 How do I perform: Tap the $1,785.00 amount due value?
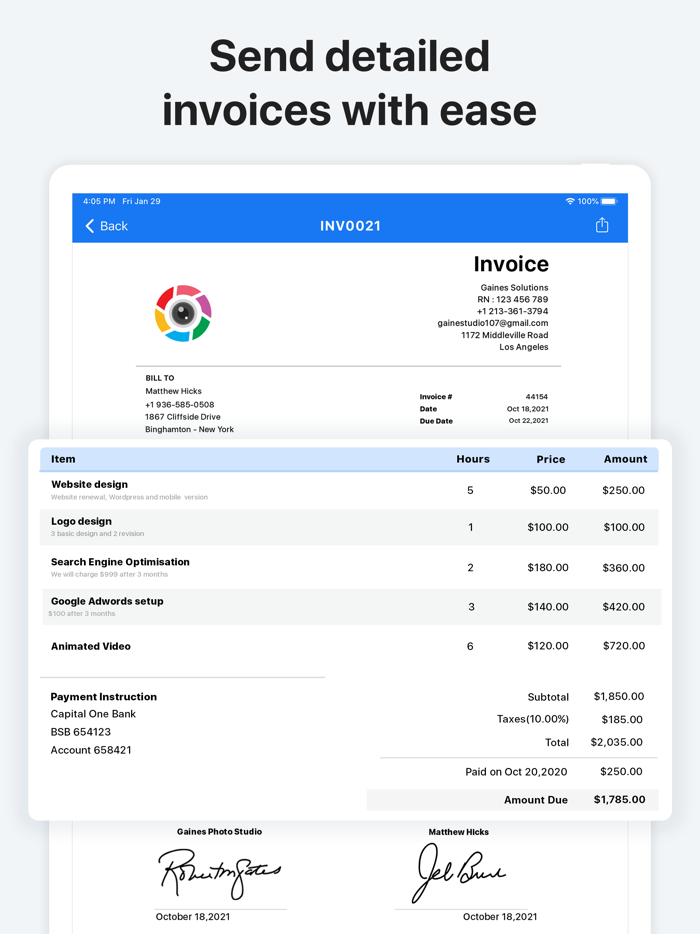620,799
